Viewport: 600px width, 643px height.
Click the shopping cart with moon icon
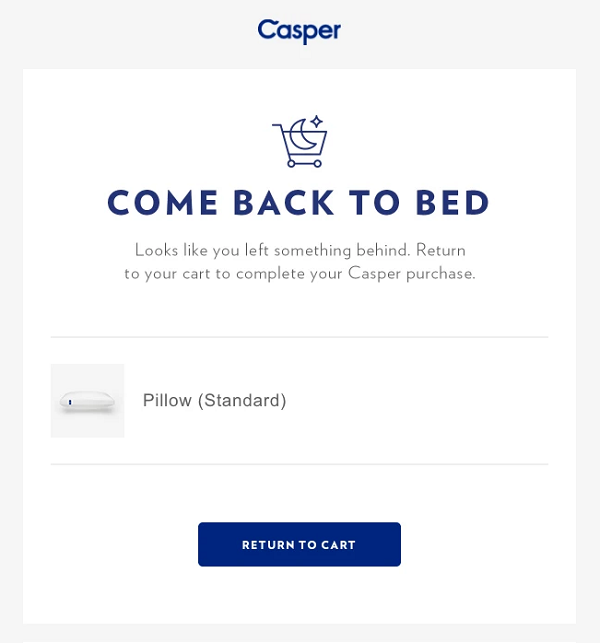click(299, 143)
